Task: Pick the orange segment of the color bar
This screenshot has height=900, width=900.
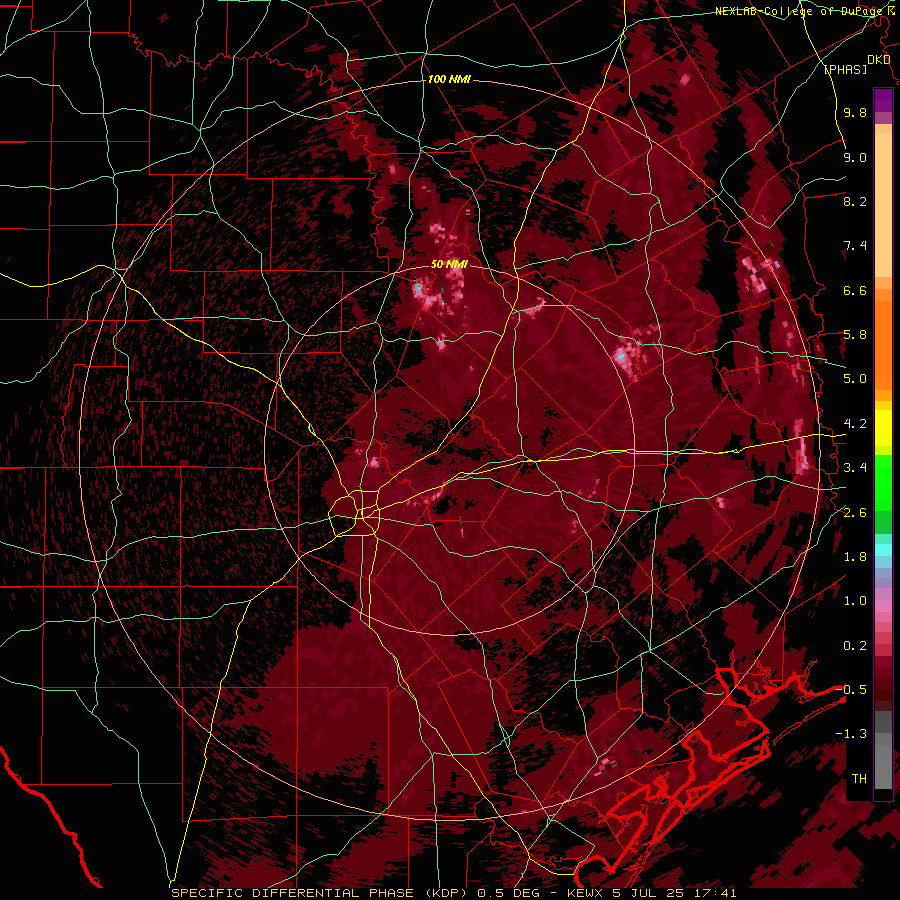Action: pos(883,344)
